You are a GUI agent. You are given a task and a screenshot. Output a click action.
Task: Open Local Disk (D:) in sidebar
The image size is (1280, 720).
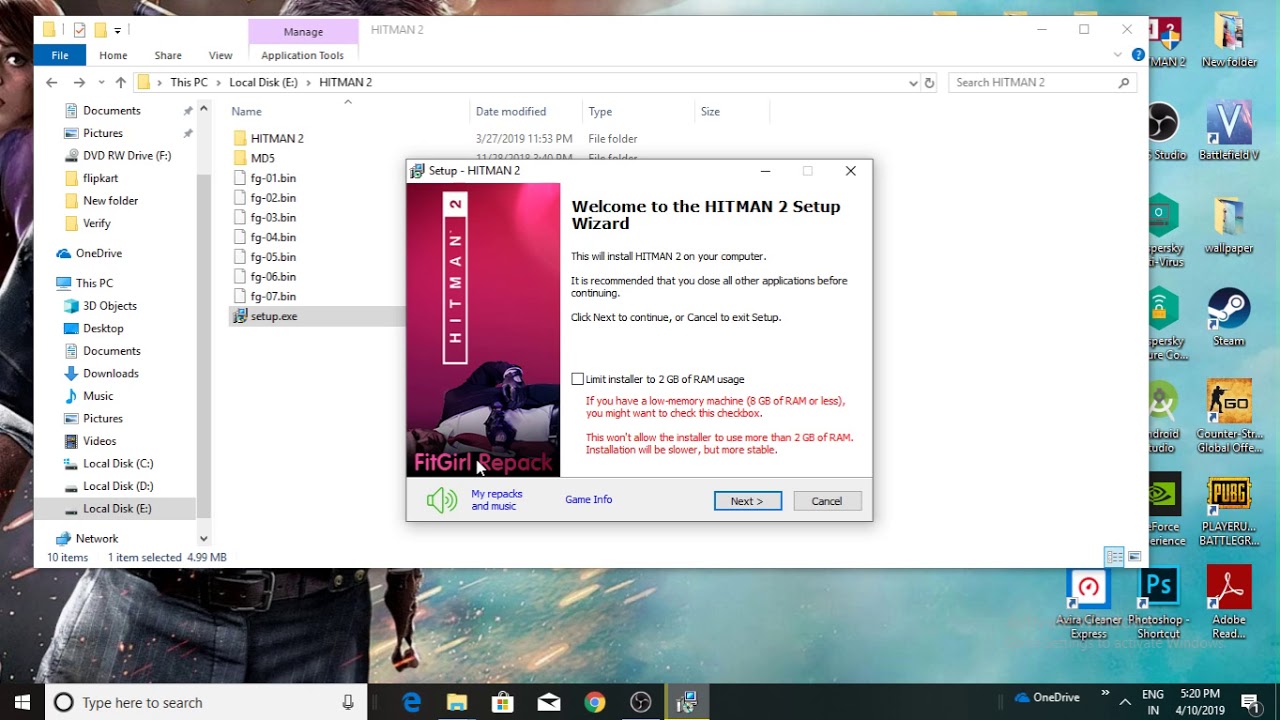pyautogui.click(x=118, y=486)
